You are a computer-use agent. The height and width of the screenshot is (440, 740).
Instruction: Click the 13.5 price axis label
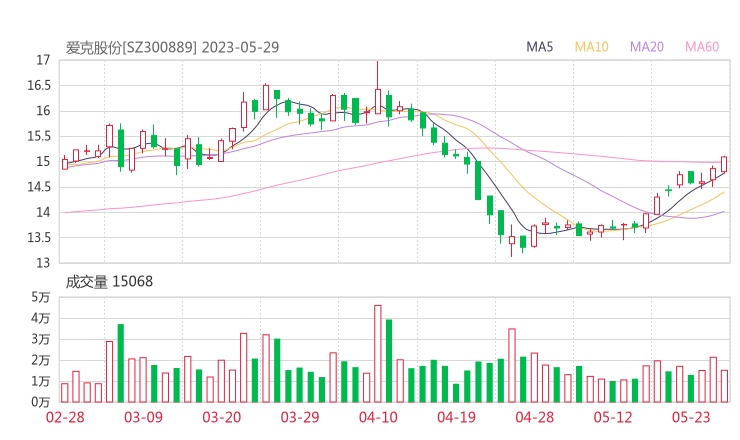[x=39, y=237]
